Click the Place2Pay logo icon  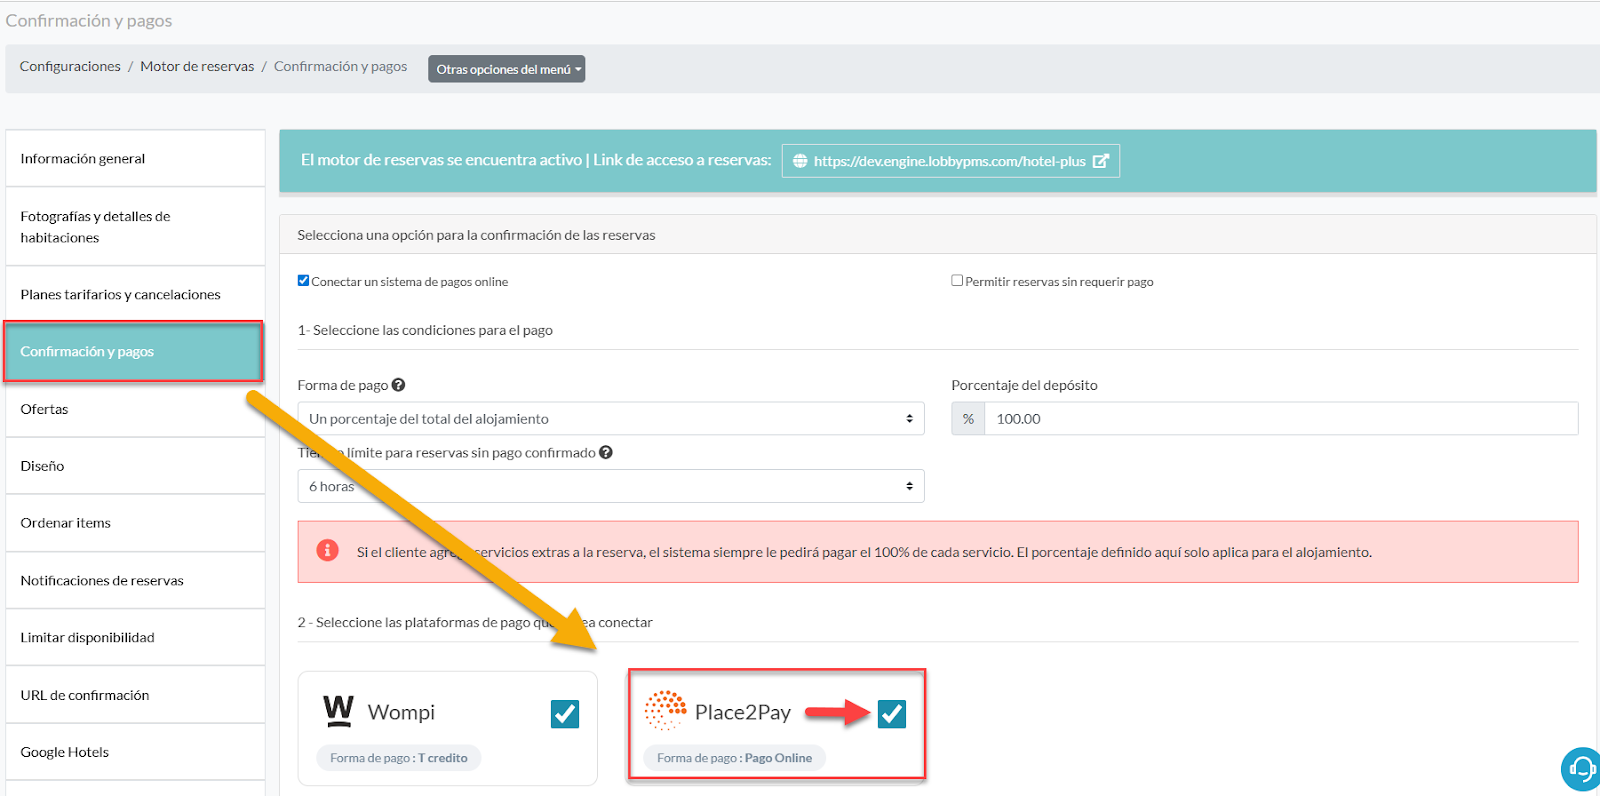pos(665,711)
